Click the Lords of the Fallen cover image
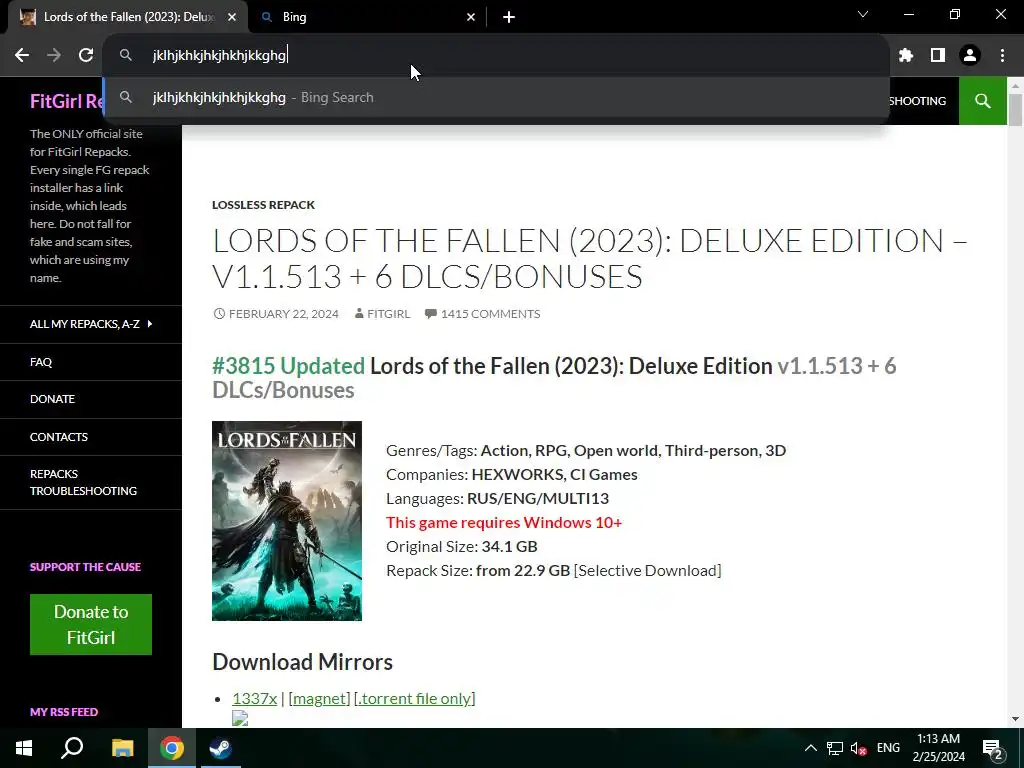This screenshot has height=768, width=1024. [287, 521]
